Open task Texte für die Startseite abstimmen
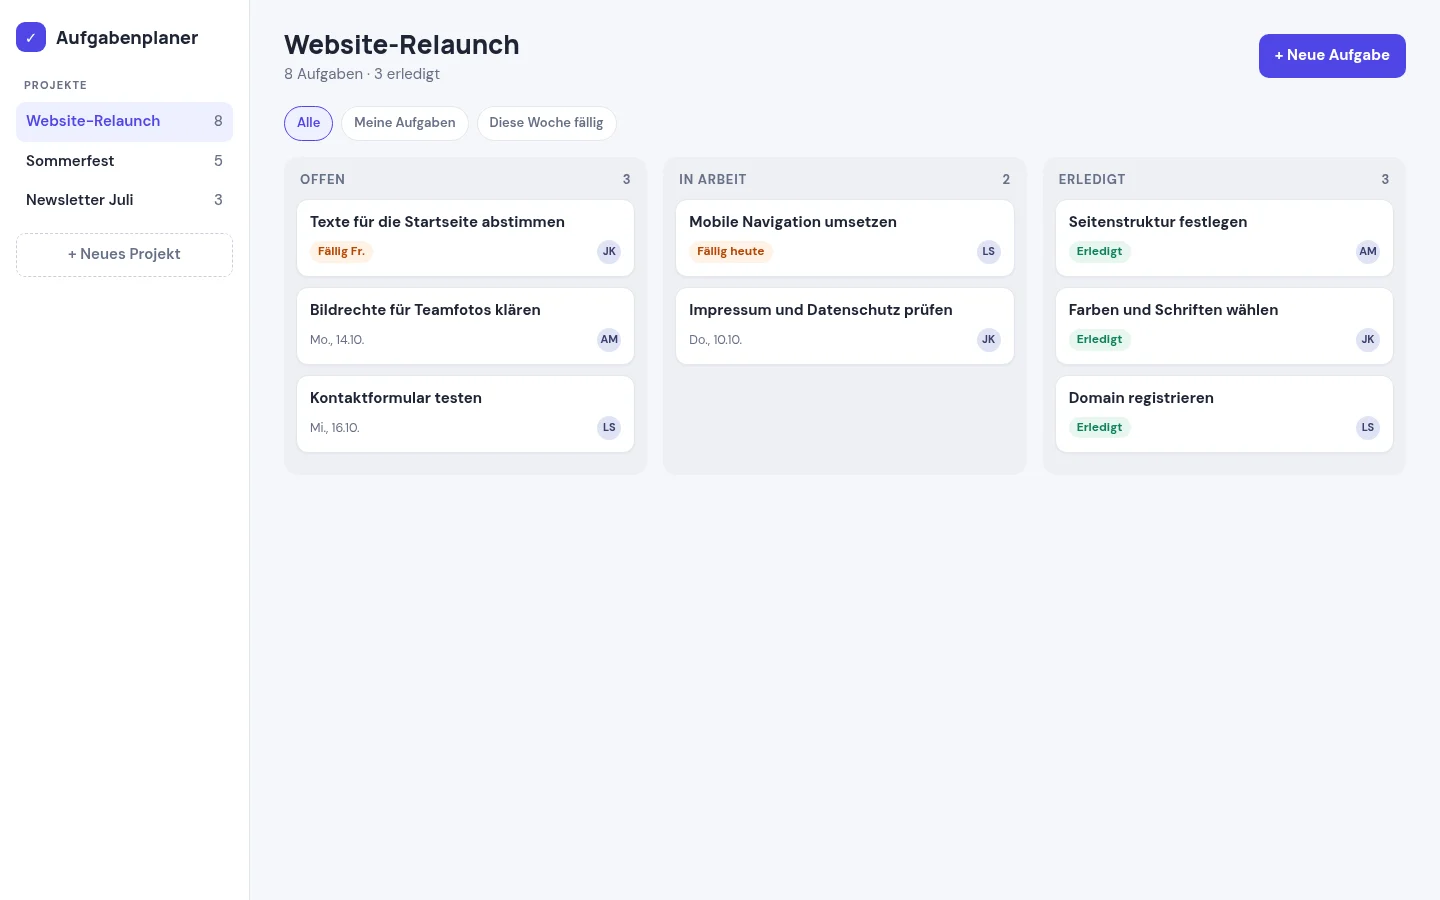1440x900 pixels. tap(465, 238)
